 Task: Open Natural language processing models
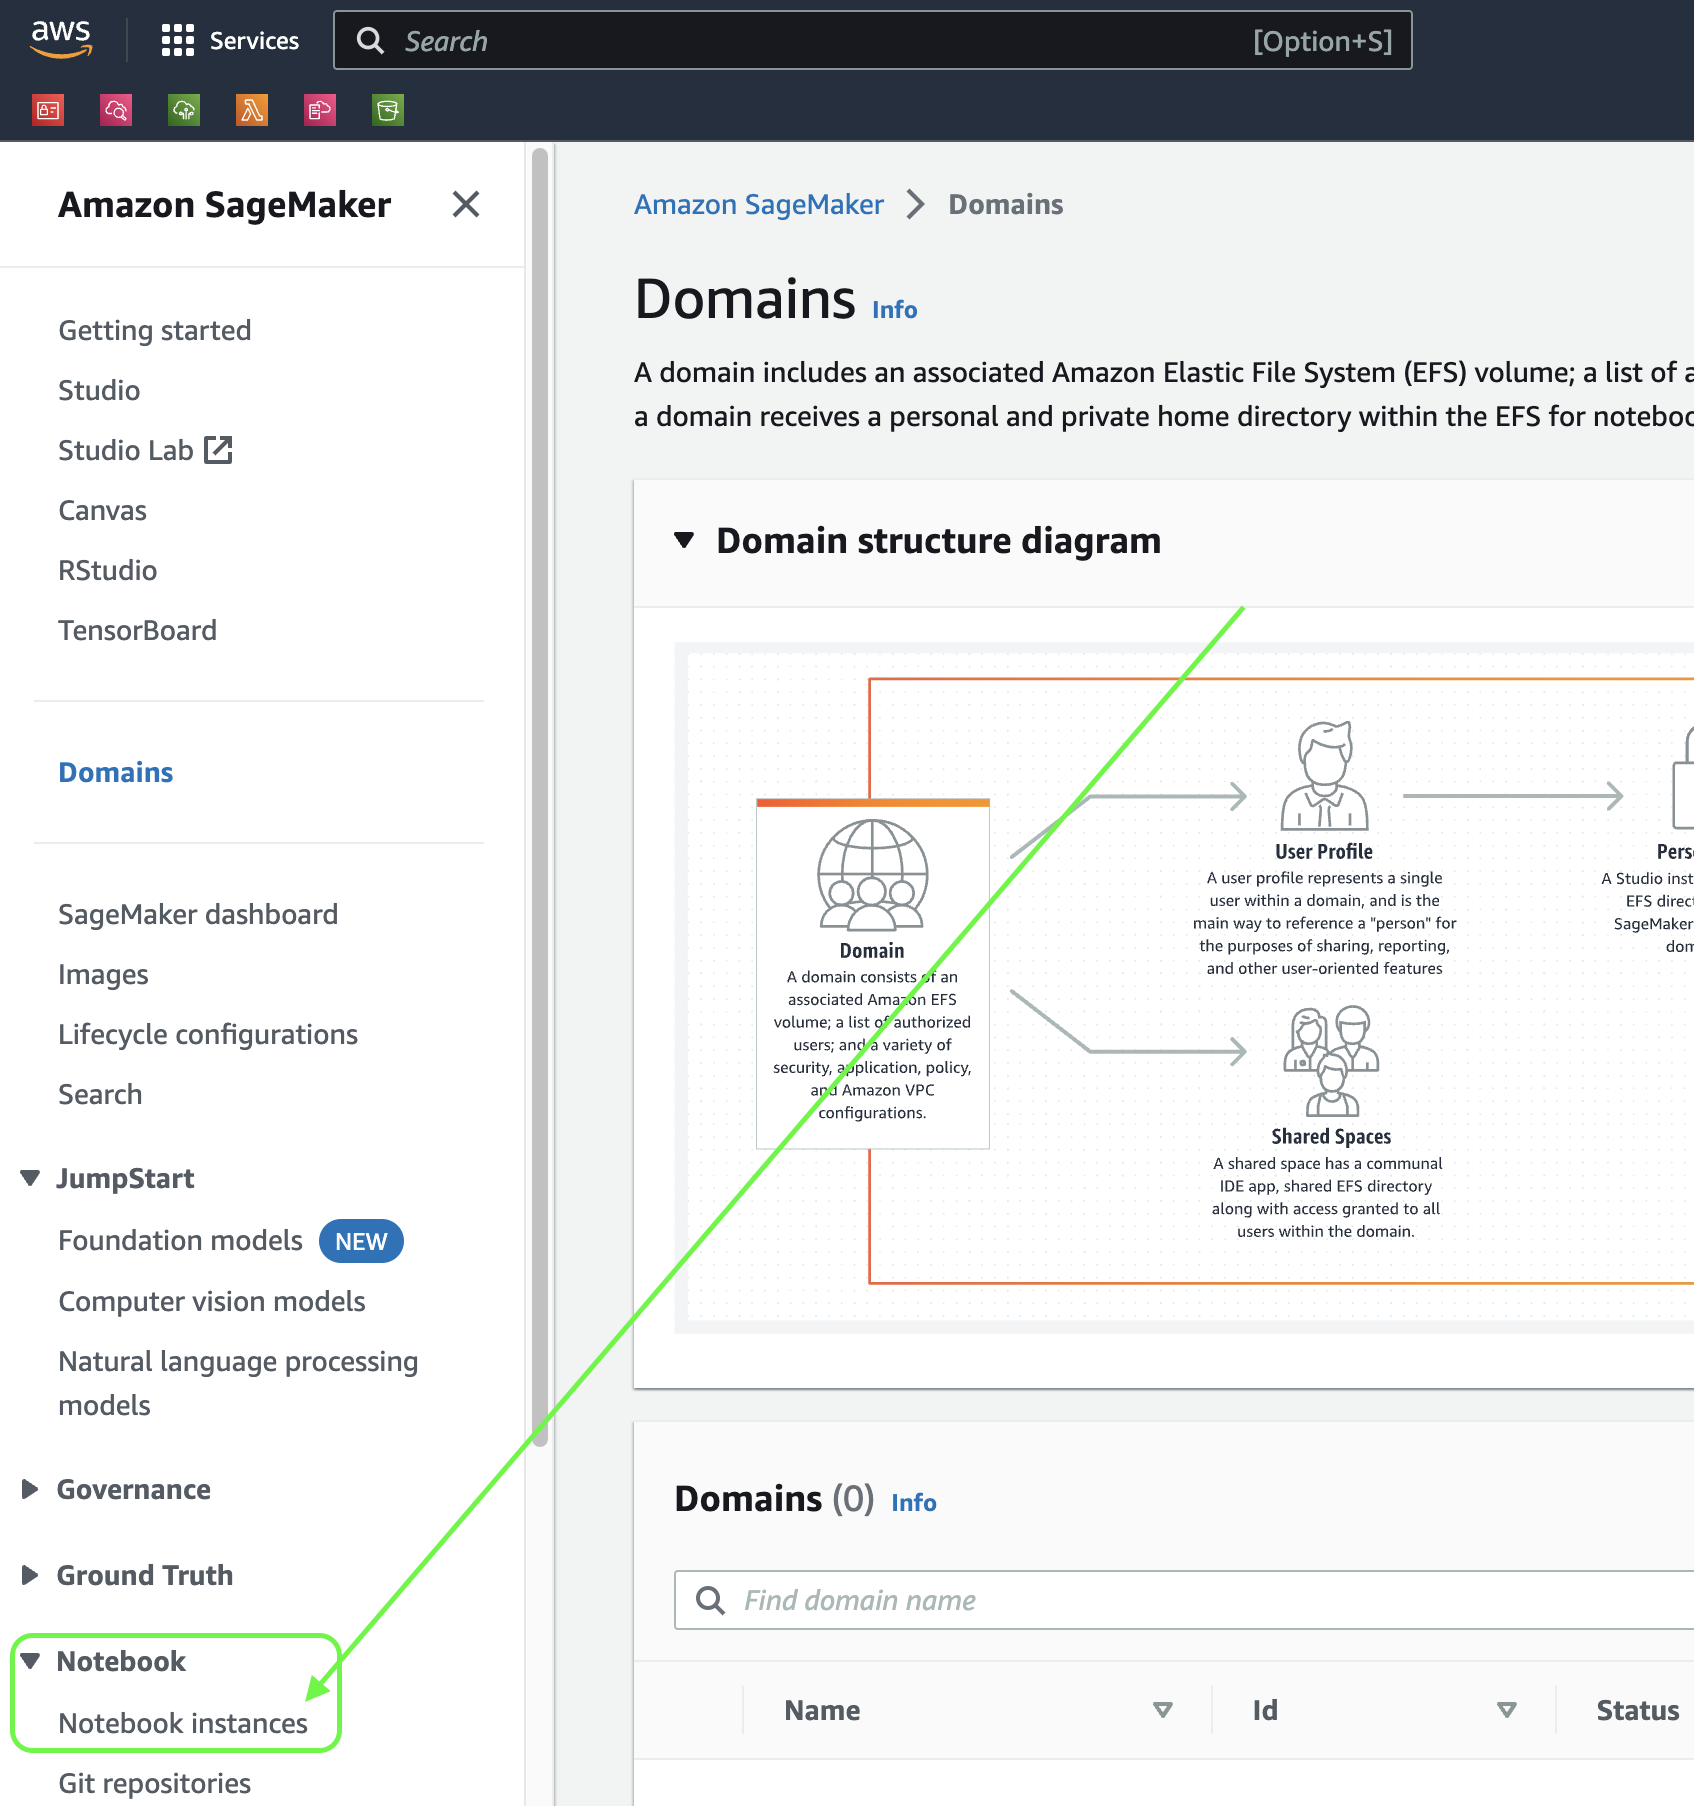tap(238, 1383)
